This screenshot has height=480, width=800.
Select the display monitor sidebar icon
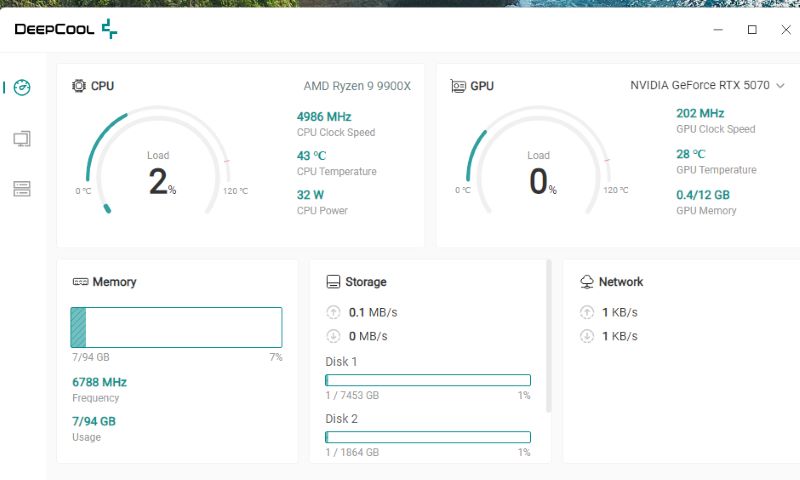[22, 139]
